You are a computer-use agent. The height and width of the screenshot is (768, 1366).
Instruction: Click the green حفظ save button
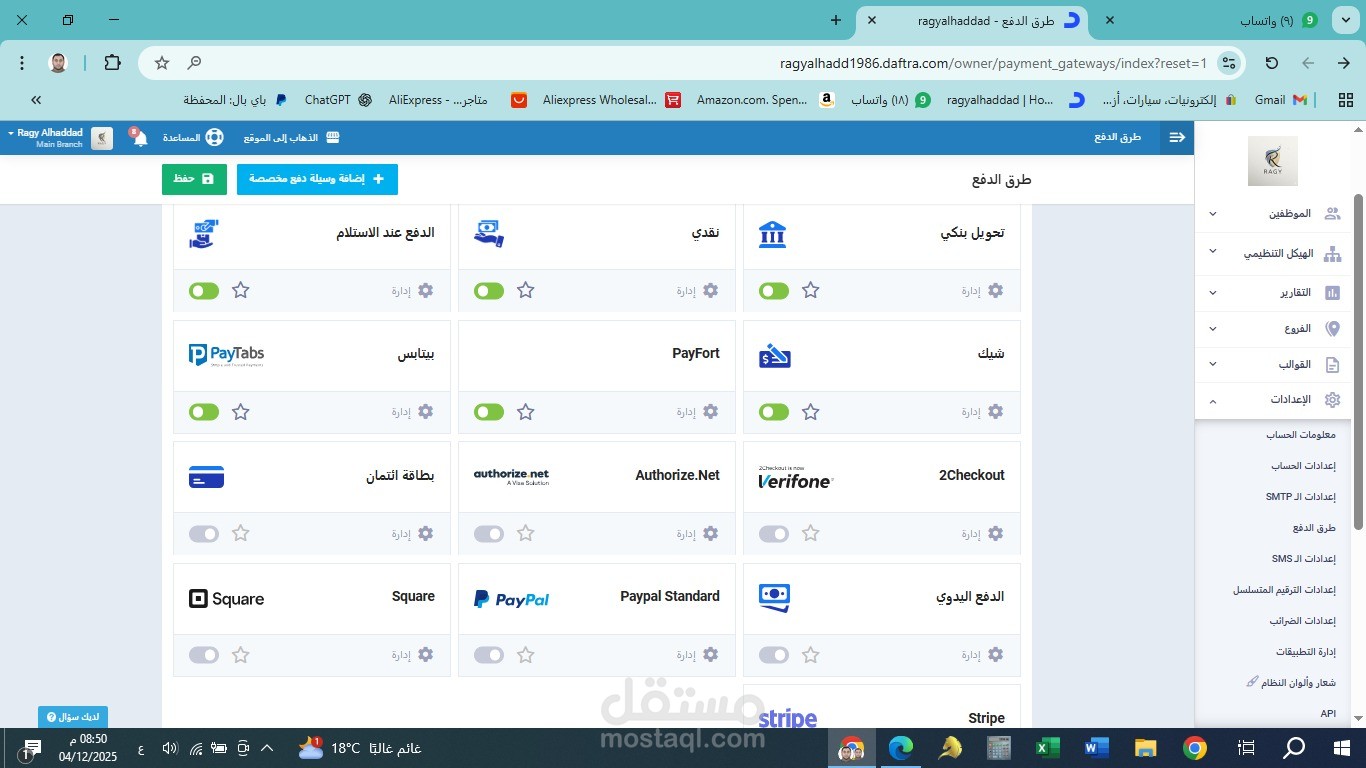[x=193, y=179]
